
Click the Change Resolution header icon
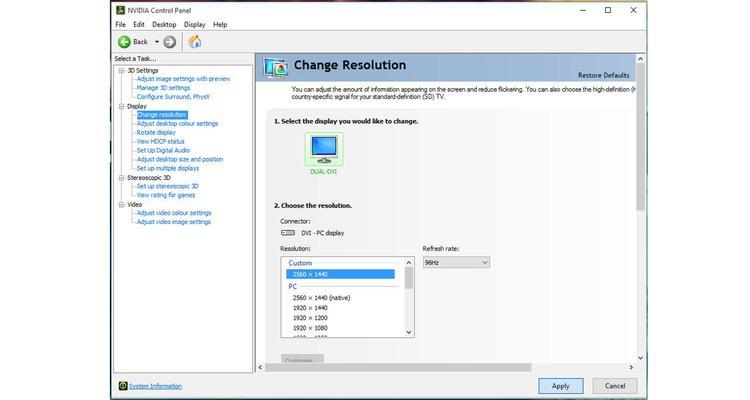coord(275,67)
